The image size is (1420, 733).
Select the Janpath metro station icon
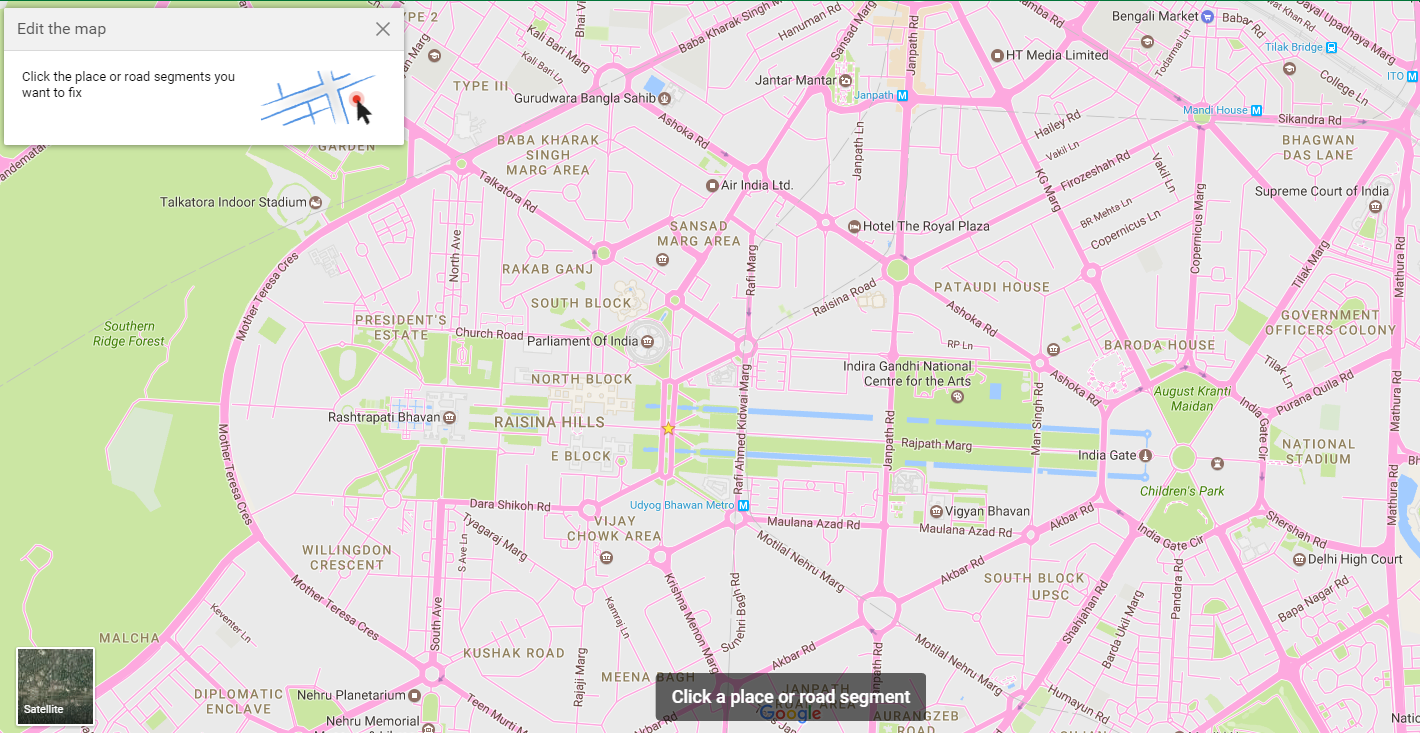pyautogui.click(x=902, y=96)
